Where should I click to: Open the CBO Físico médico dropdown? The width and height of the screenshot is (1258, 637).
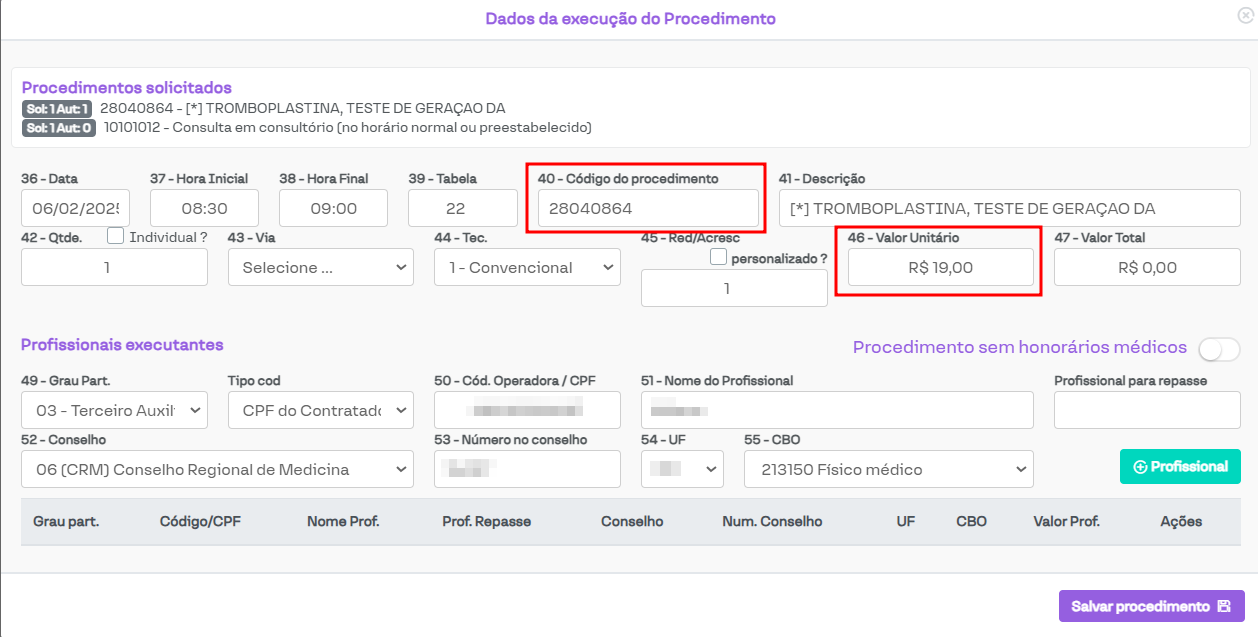[888, 469]
